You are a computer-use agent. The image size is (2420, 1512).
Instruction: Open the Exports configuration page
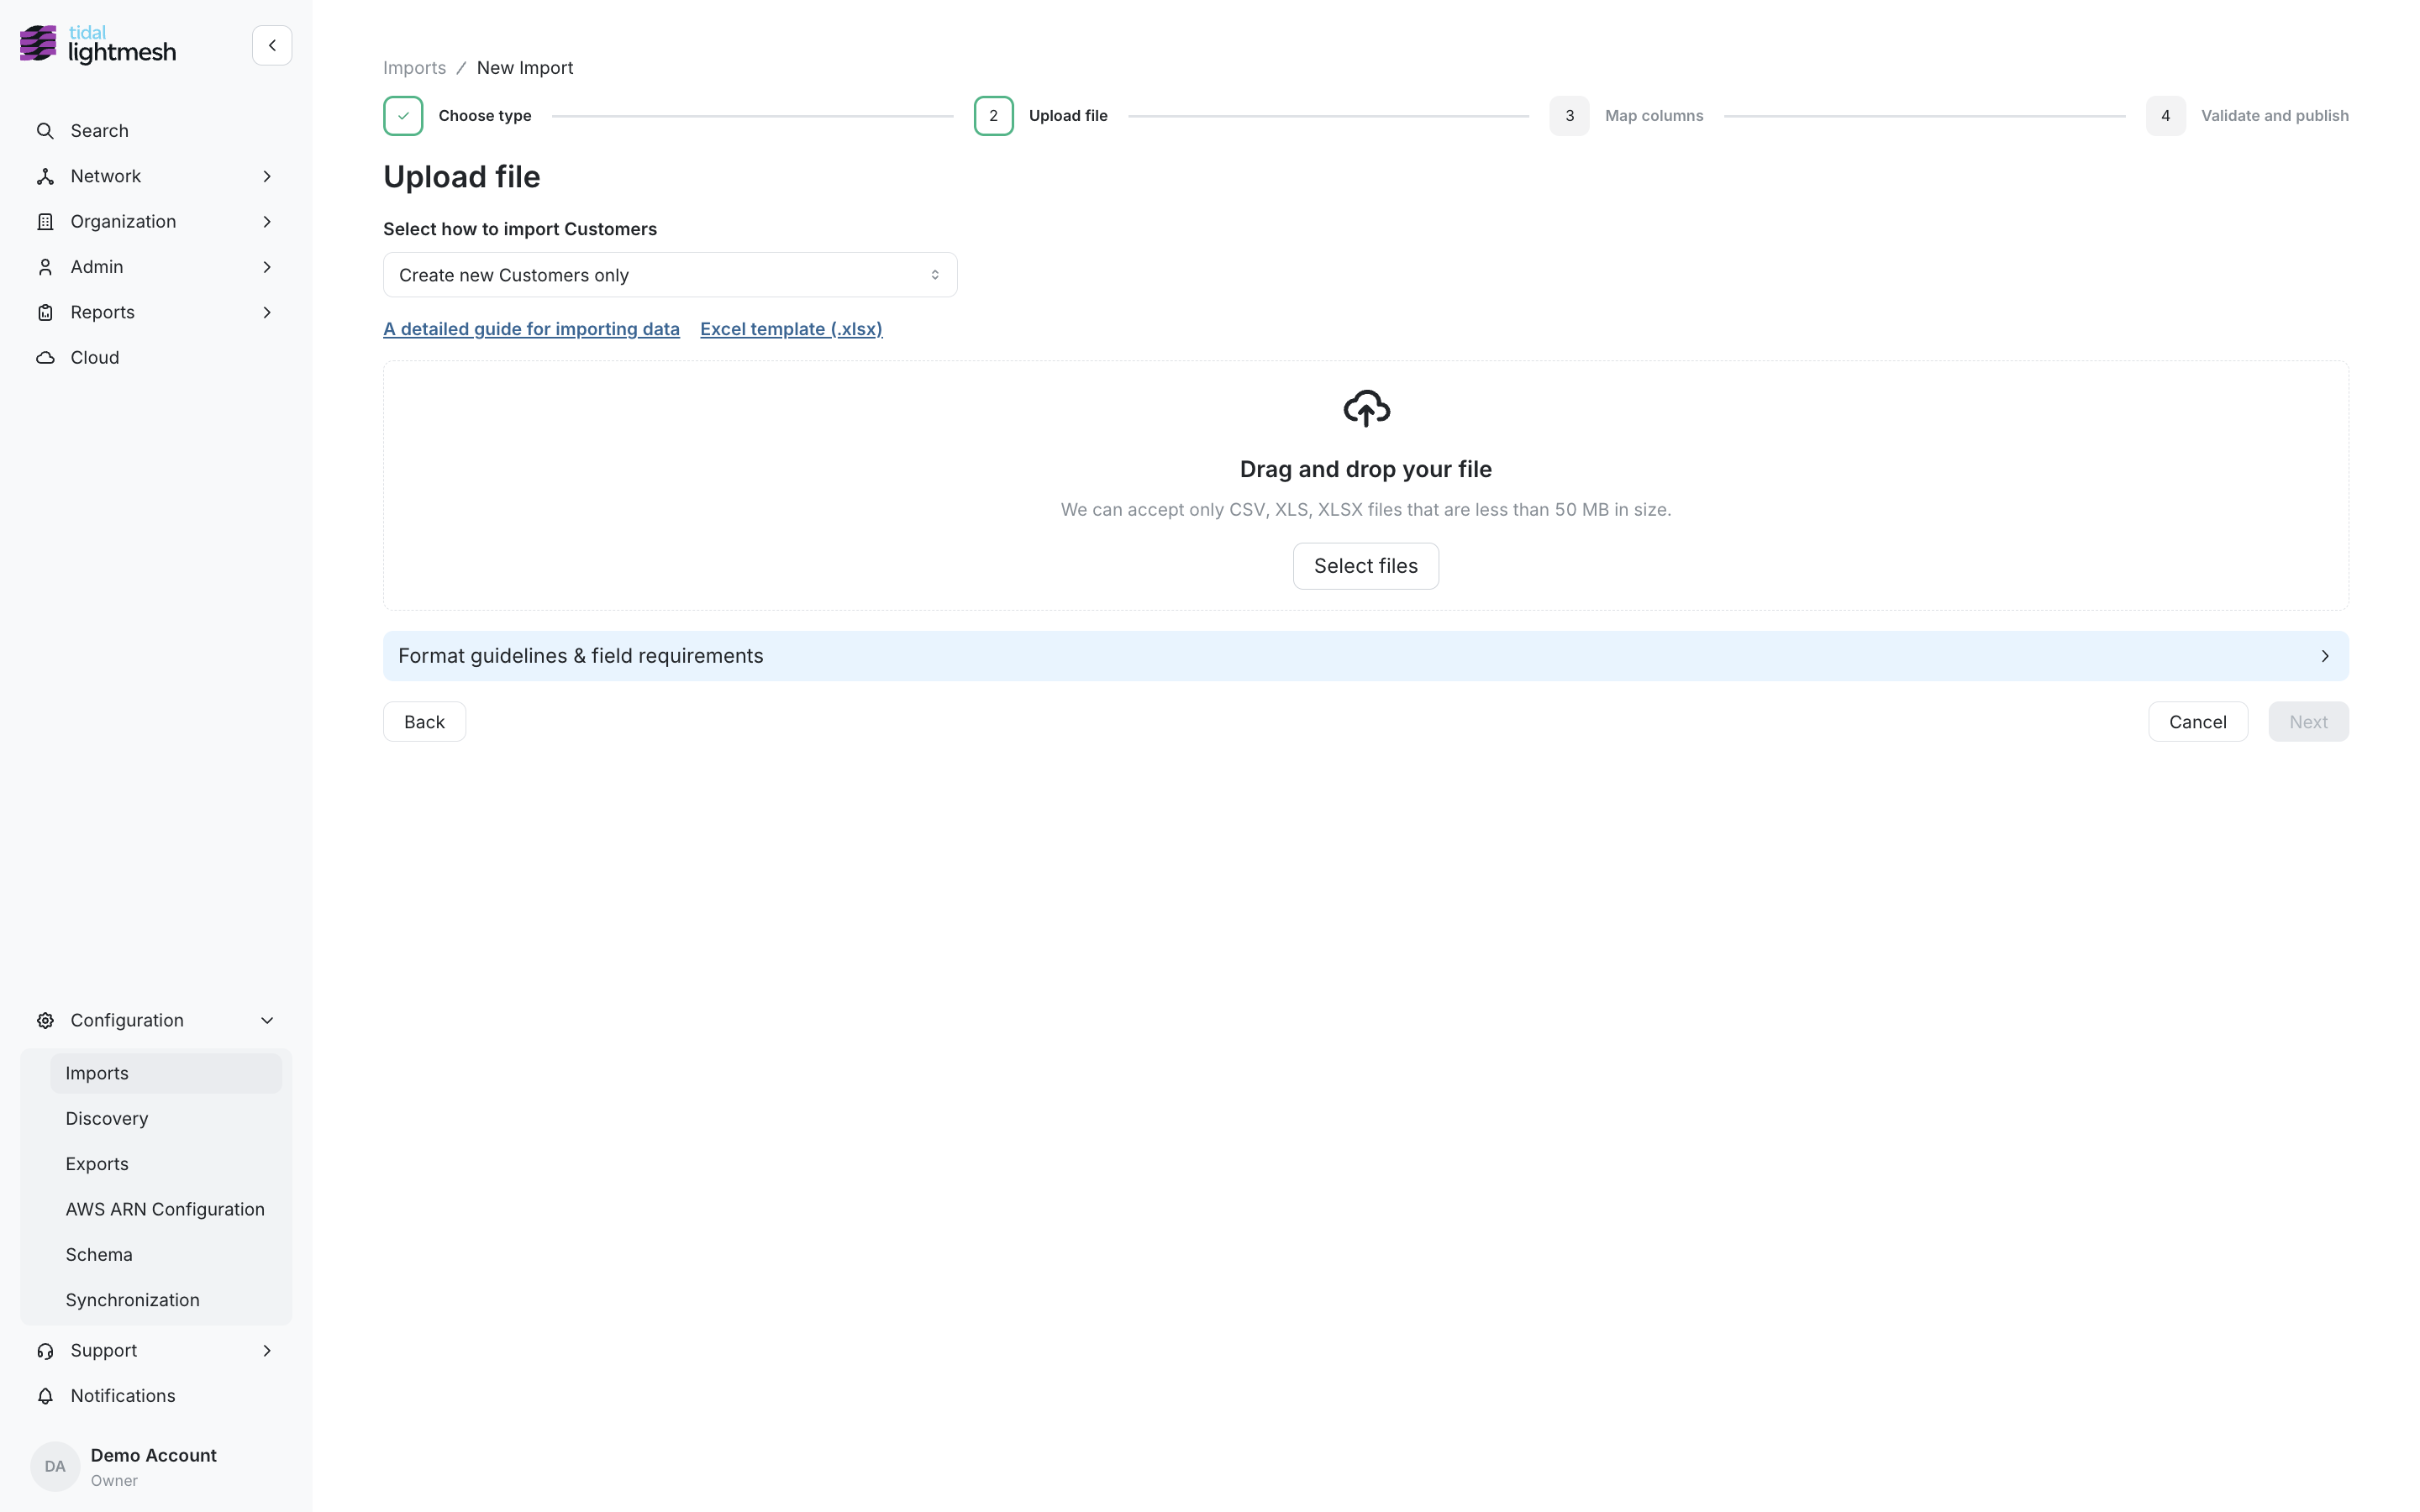(x=166, y=1164)
